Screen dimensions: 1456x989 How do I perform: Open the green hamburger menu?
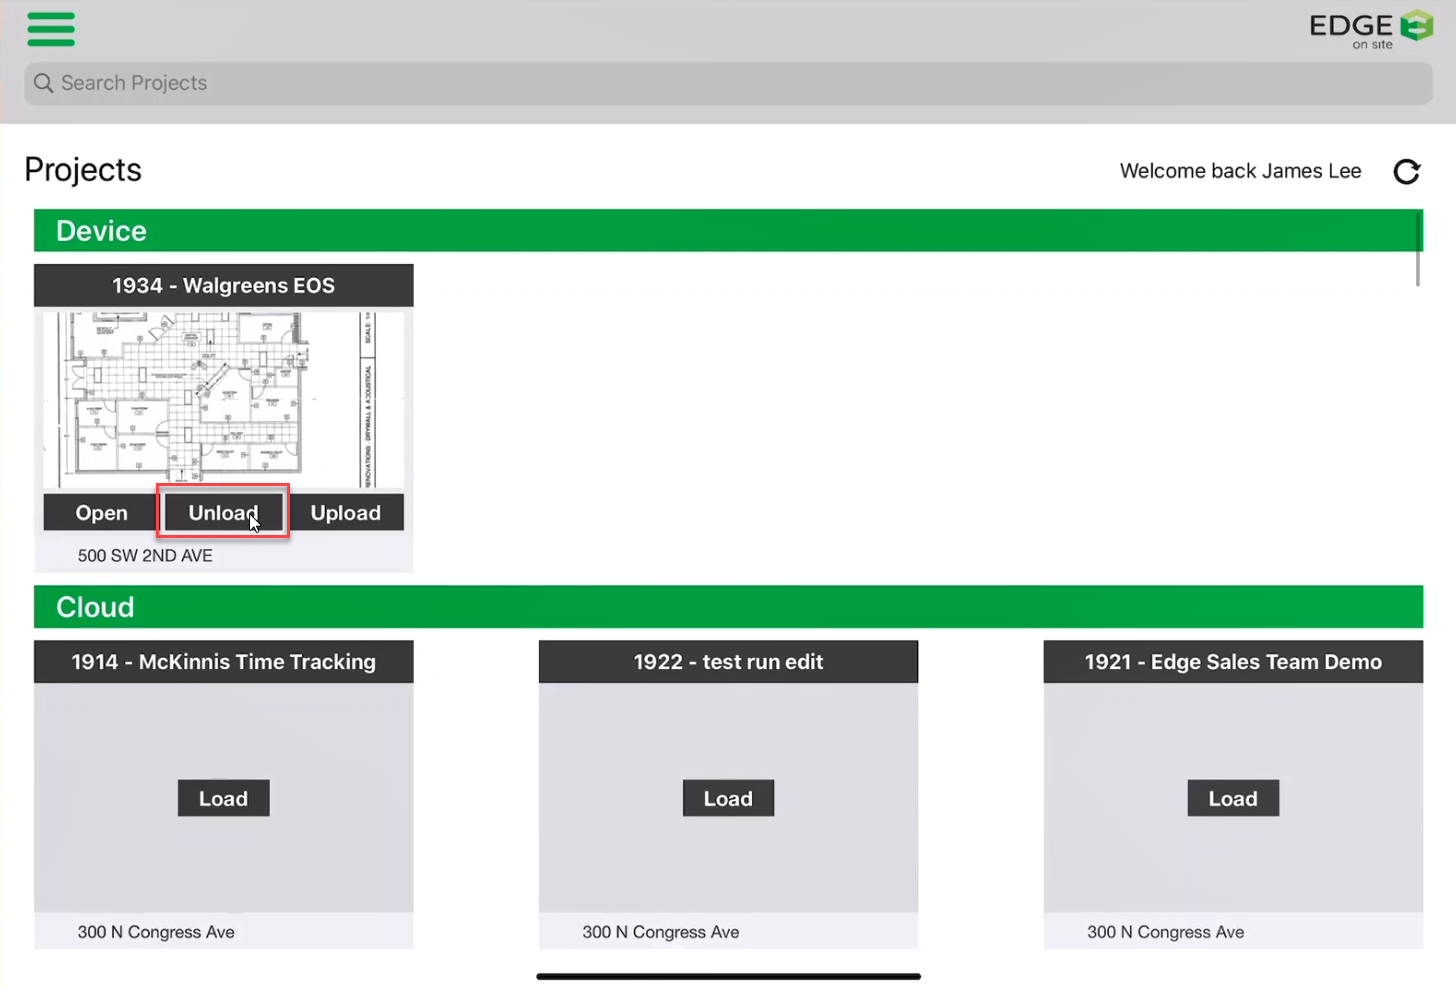tap(51, 29)
